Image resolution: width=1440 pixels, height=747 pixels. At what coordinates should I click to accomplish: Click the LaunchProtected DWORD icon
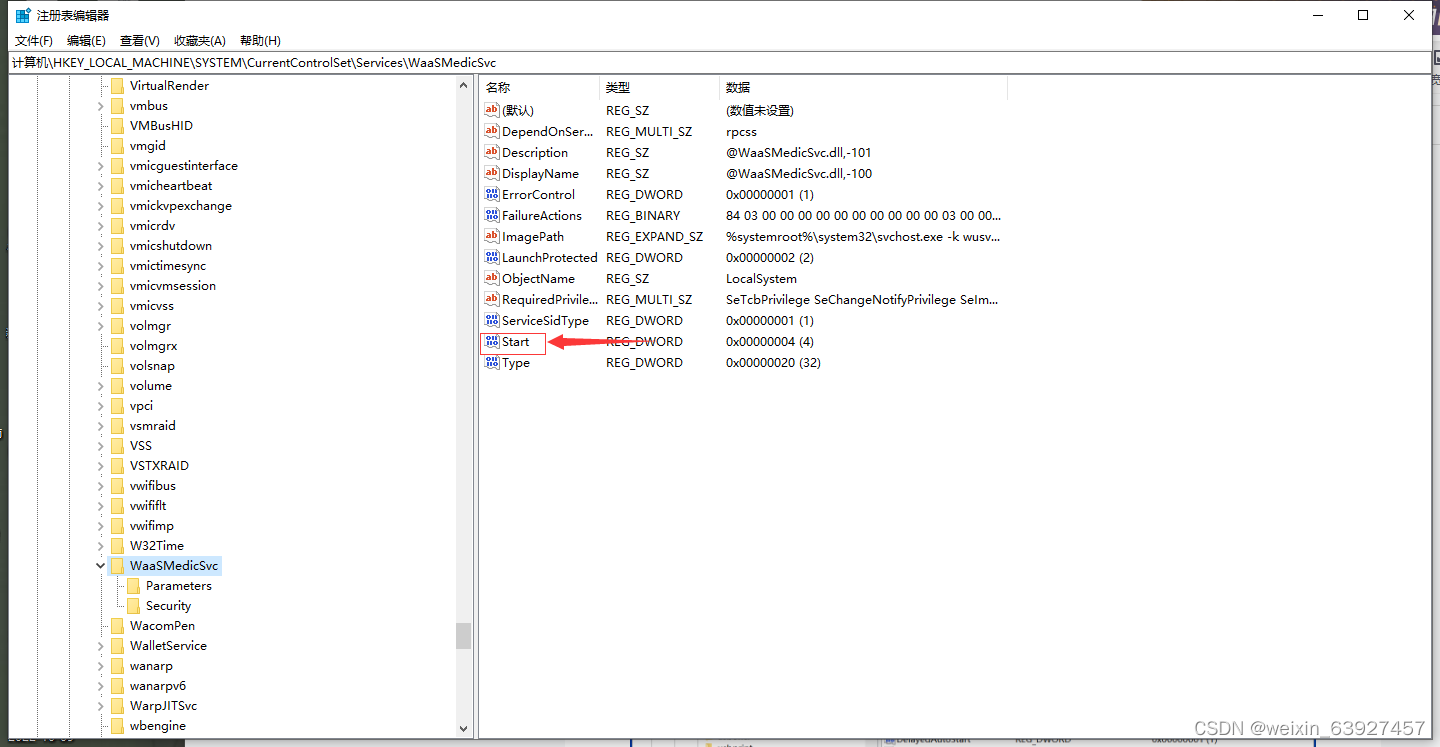[x=491, y=257]
